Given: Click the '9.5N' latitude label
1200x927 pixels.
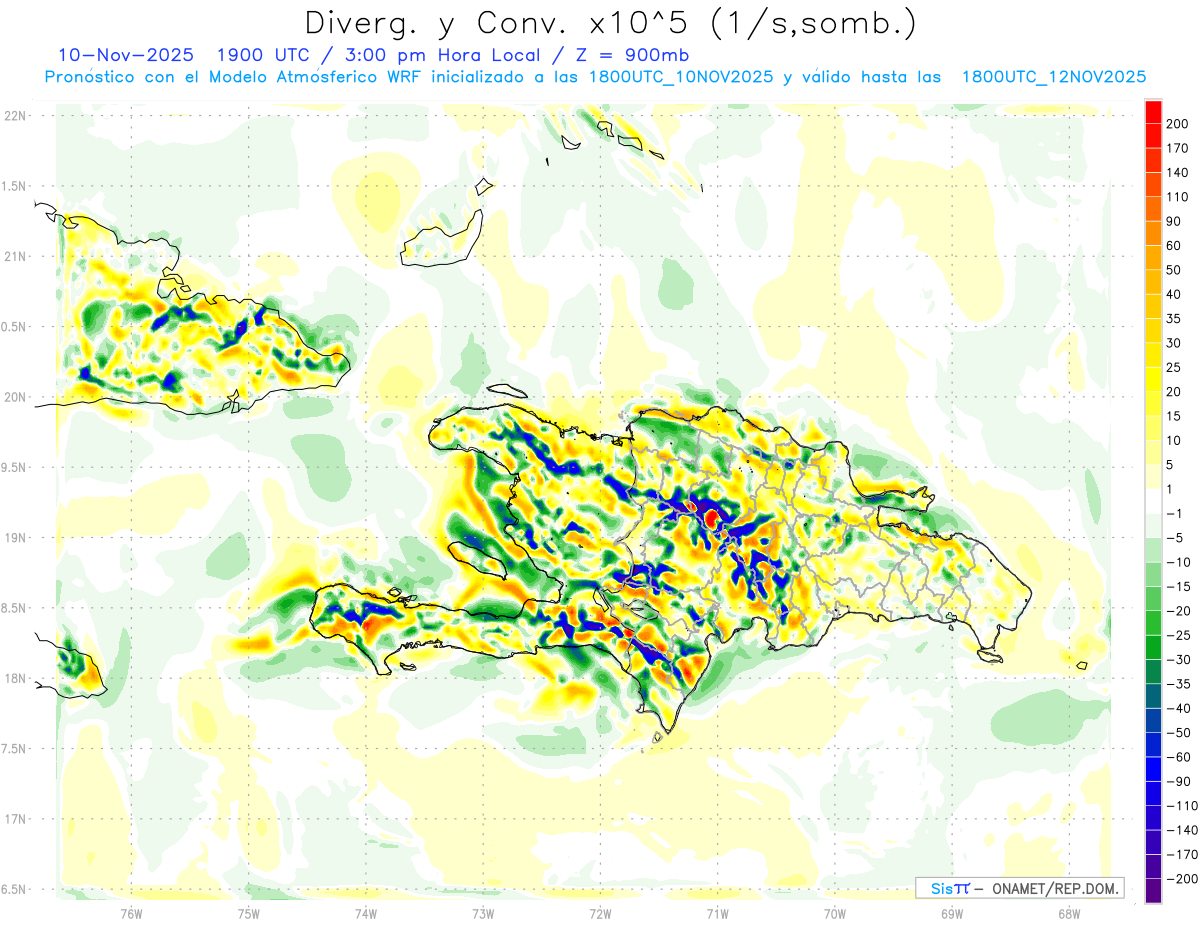Looking at the screenshot, I should click(x=13, y=468).
